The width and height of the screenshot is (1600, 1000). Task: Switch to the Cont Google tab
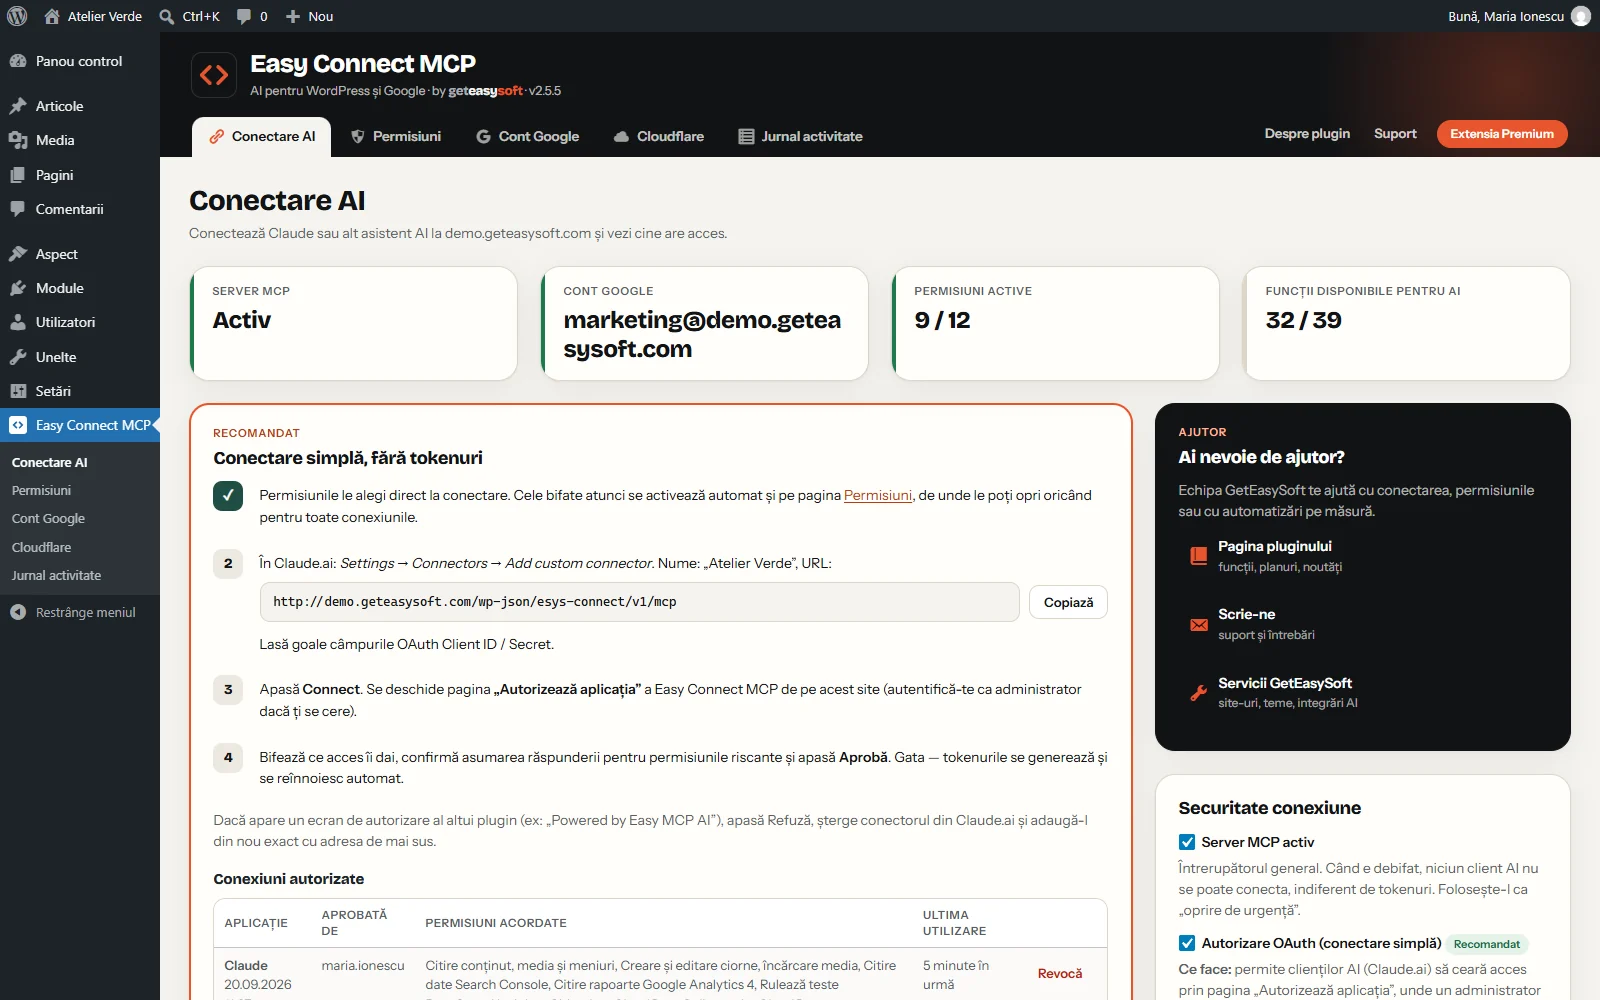(527, 137)
